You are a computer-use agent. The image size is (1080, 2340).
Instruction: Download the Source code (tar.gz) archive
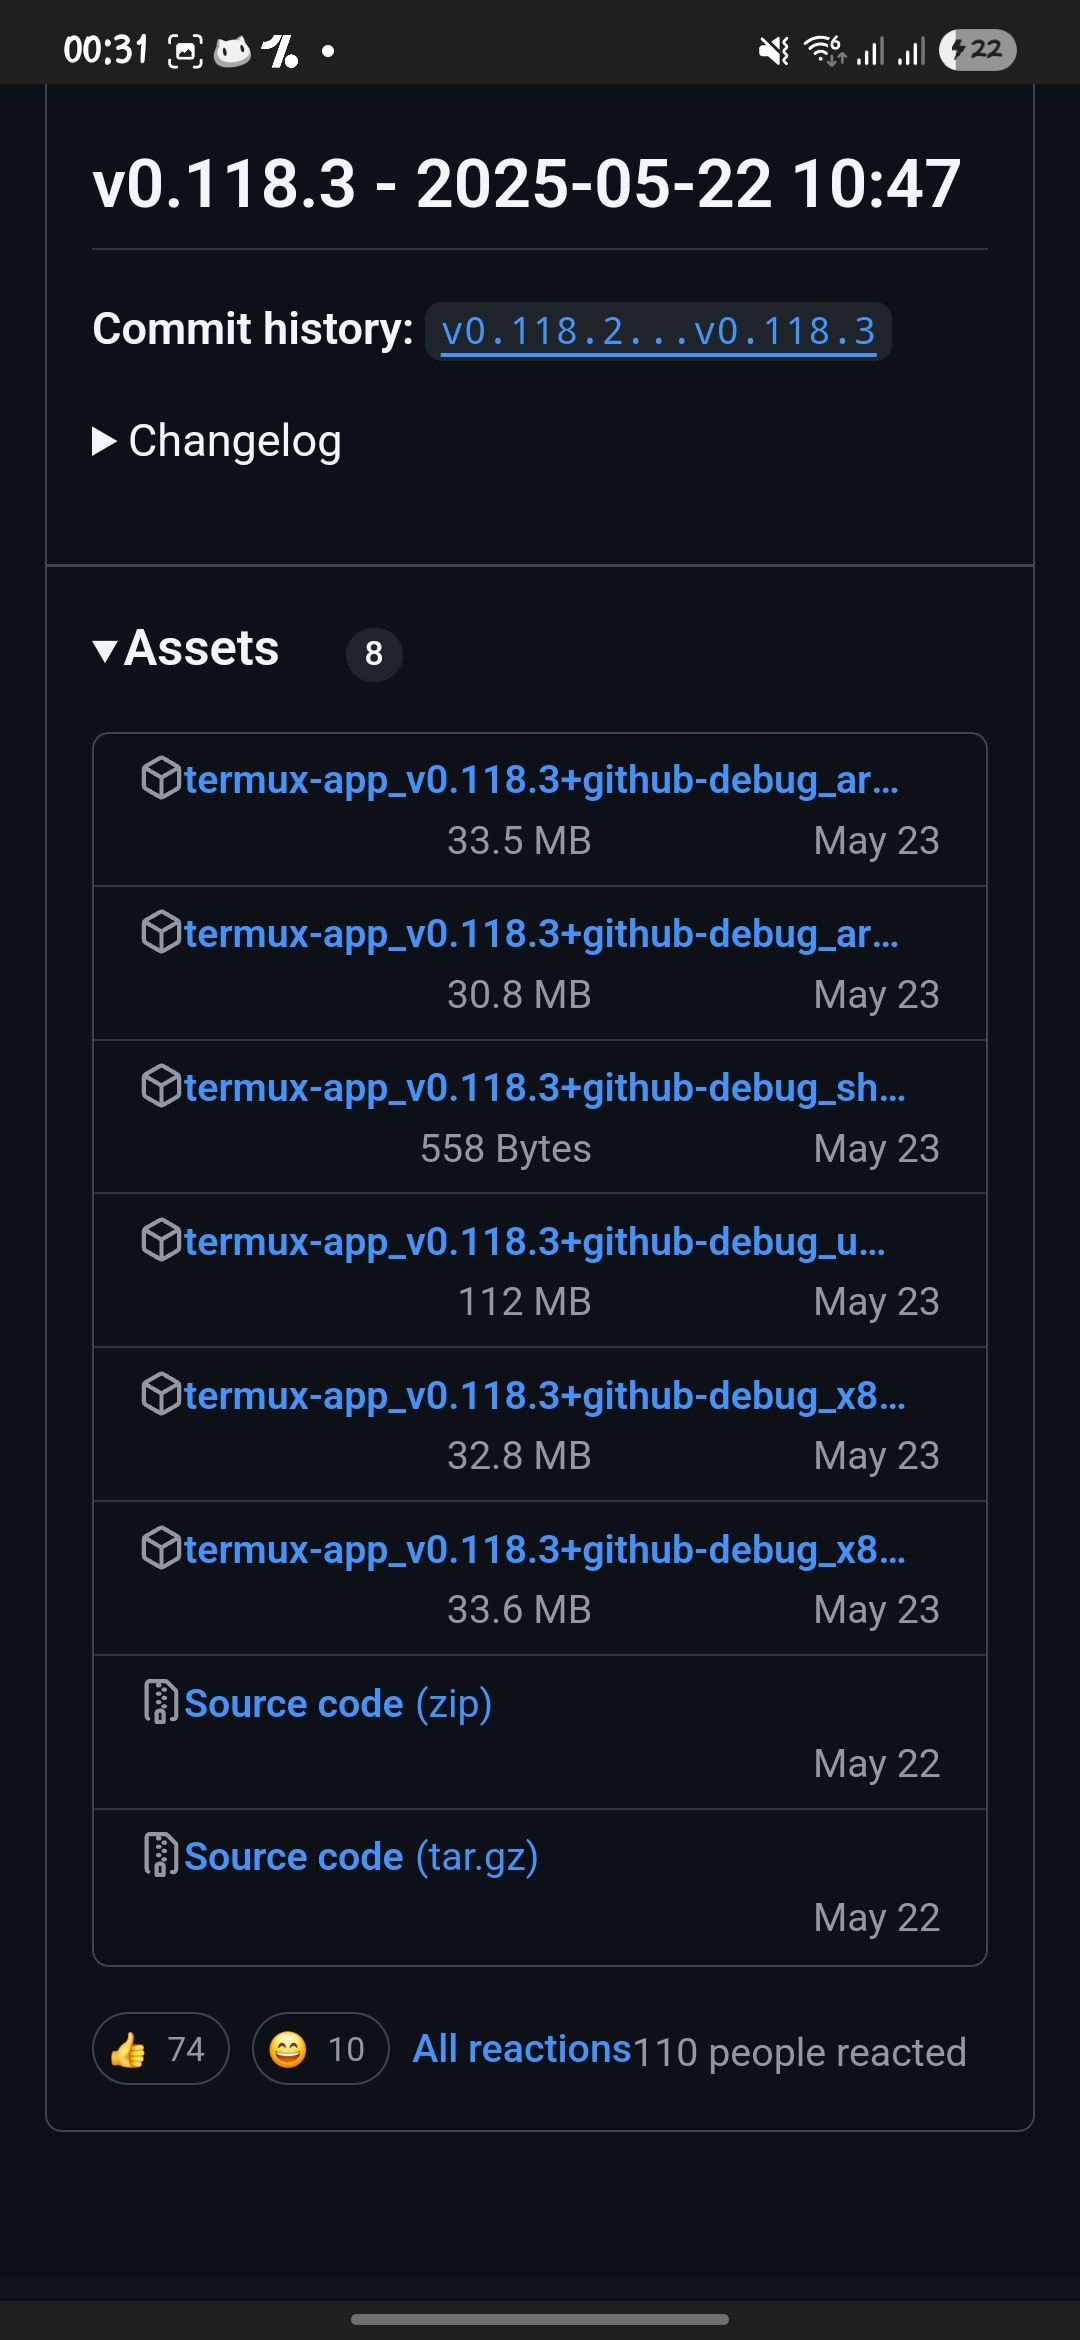361,1856
